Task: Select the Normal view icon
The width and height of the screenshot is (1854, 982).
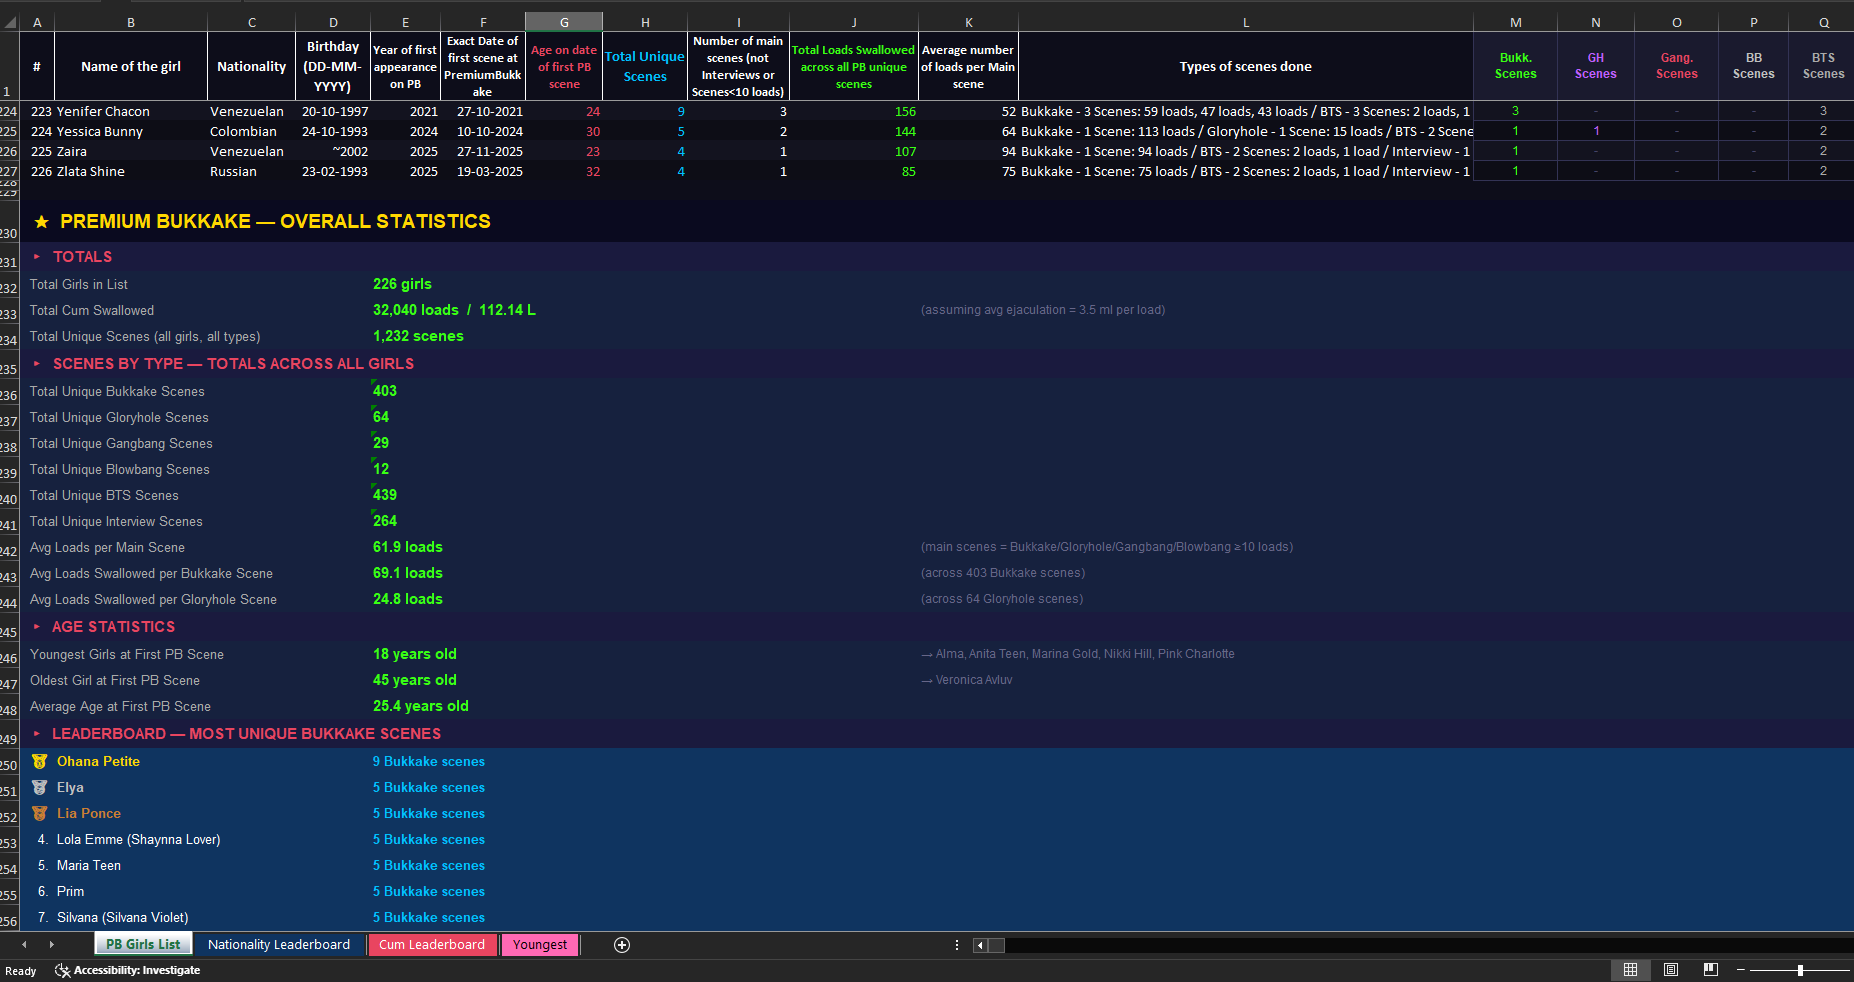Action: 1630,969
